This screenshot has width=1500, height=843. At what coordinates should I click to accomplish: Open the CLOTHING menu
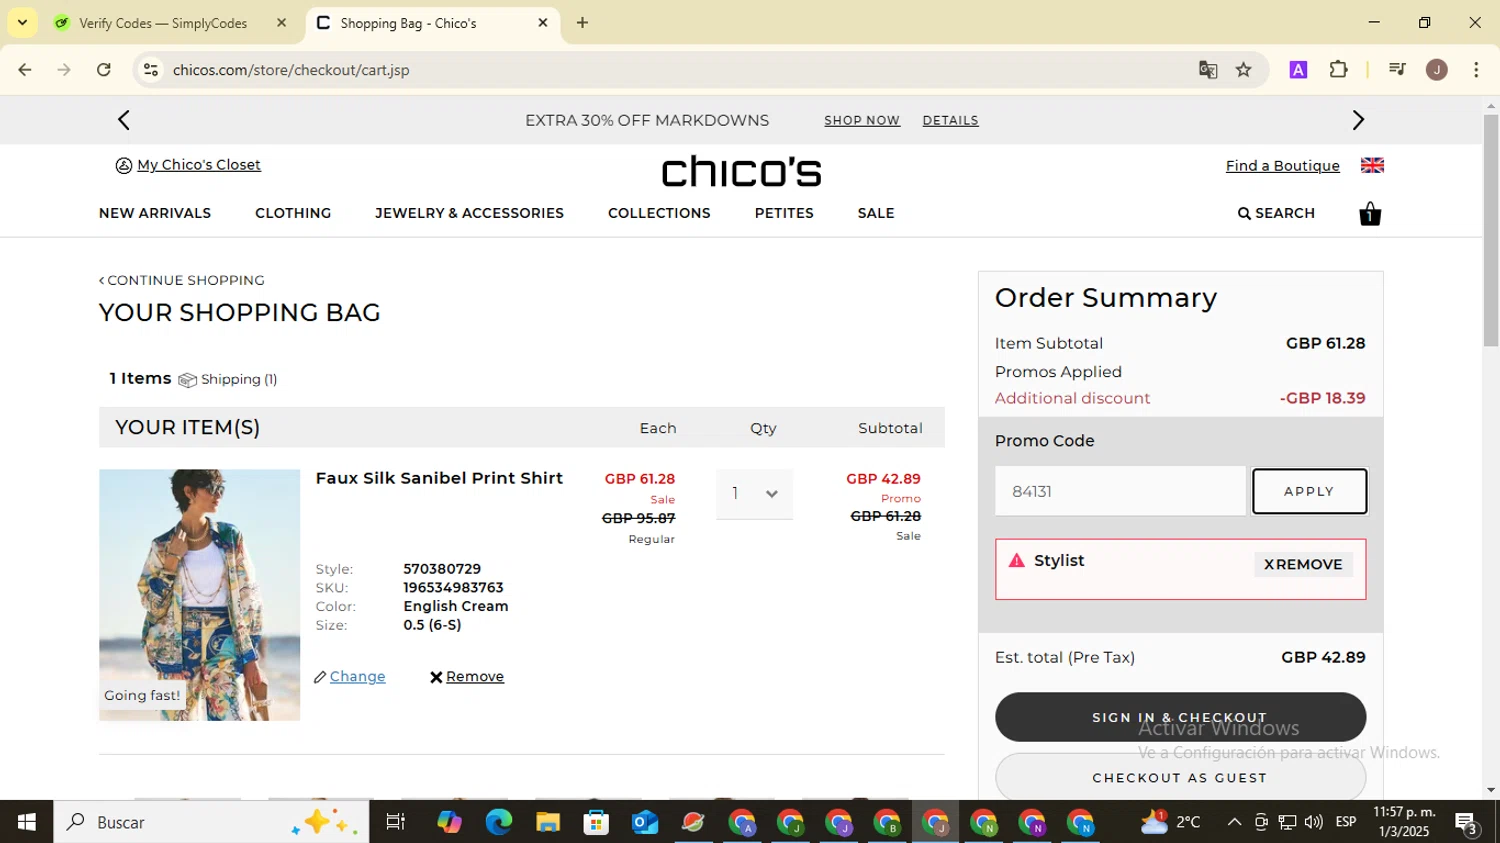pos(293,213)
